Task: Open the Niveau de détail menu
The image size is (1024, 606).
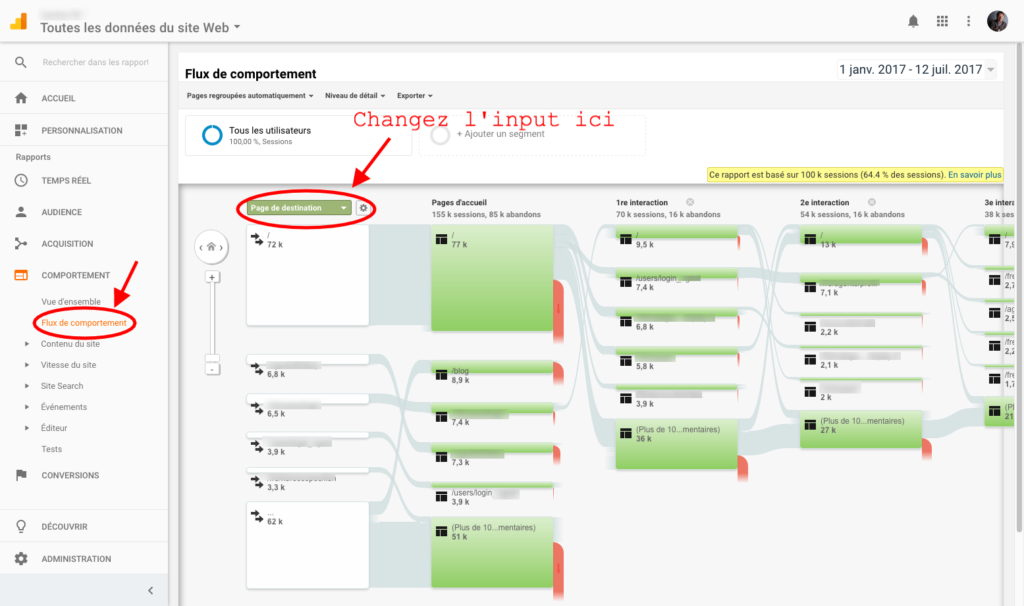Action: 356,96
